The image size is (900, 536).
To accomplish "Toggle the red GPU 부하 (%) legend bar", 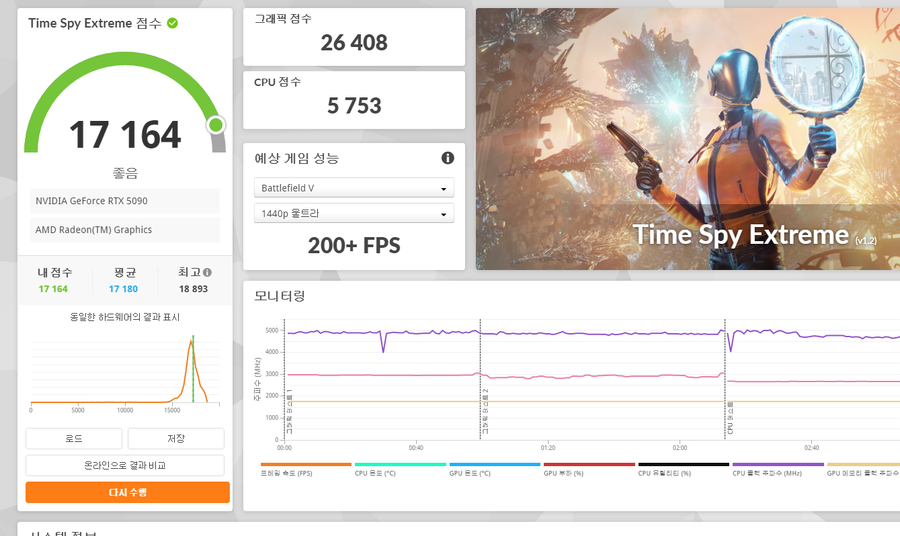I will 589,464.
